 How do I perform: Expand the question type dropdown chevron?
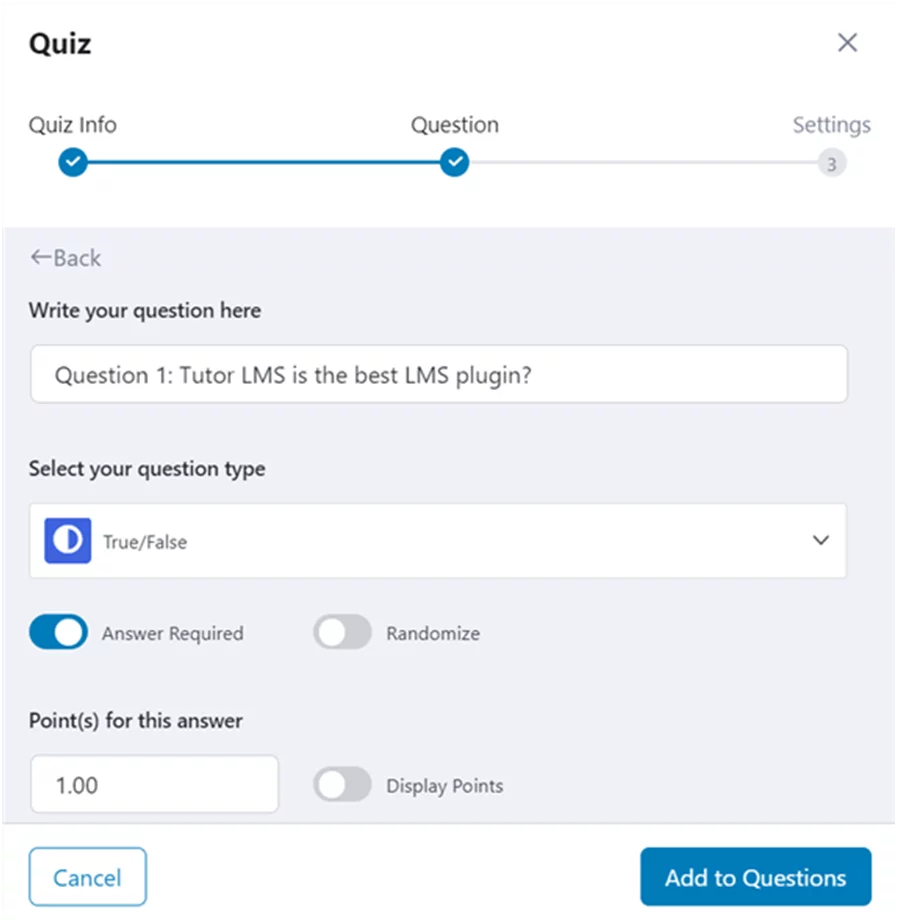821,540
